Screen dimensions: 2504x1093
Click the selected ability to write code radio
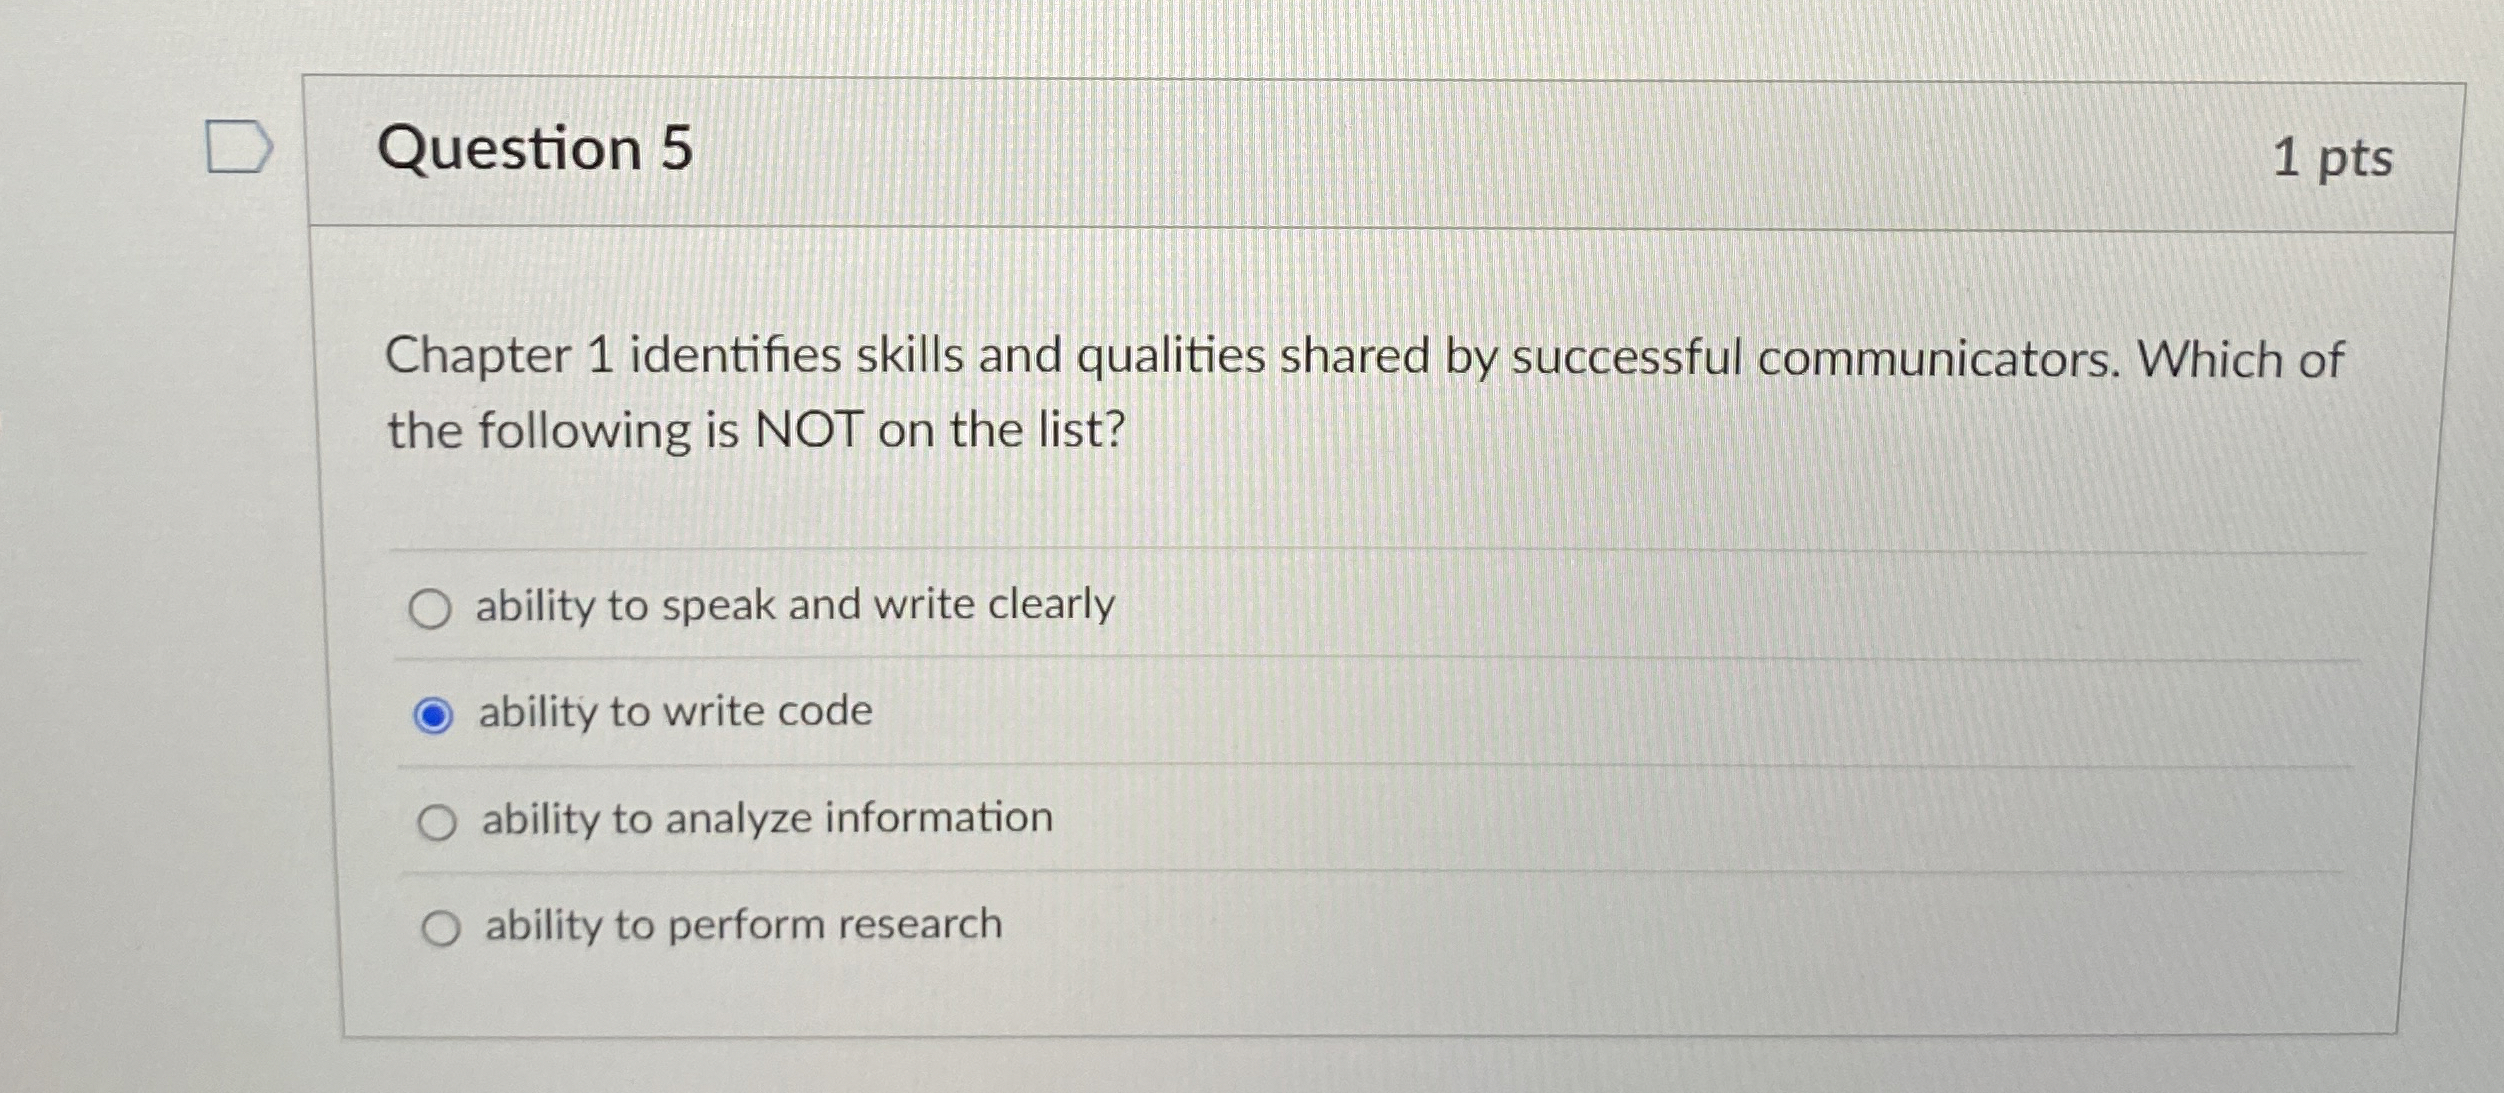(x=436, y=711)
